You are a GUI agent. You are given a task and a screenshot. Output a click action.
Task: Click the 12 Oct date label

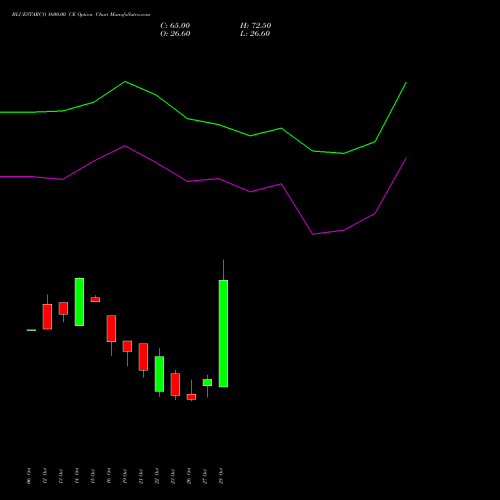point(45,476)
